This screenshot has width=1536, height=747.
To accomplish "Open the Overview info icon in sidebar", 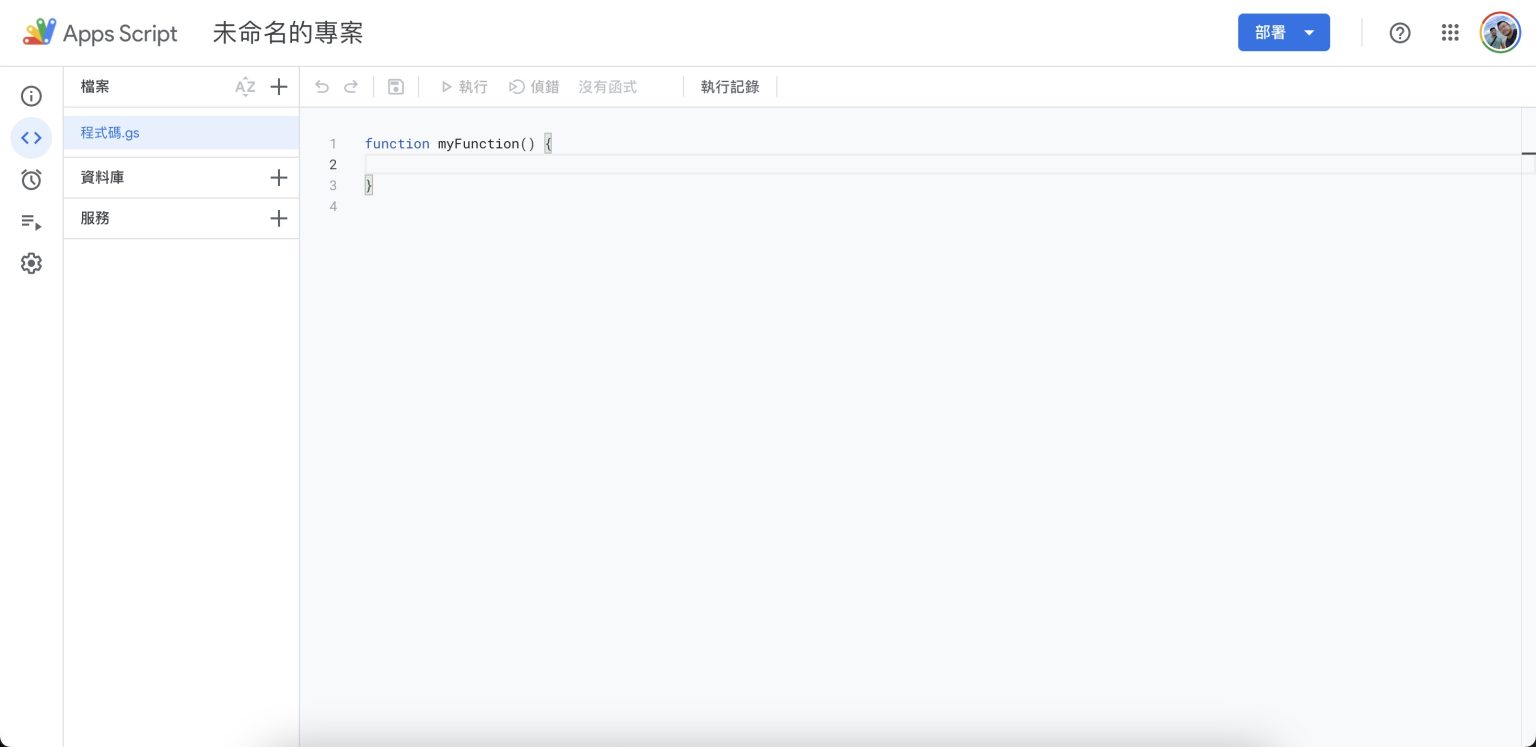I will [x=31, y=96].
